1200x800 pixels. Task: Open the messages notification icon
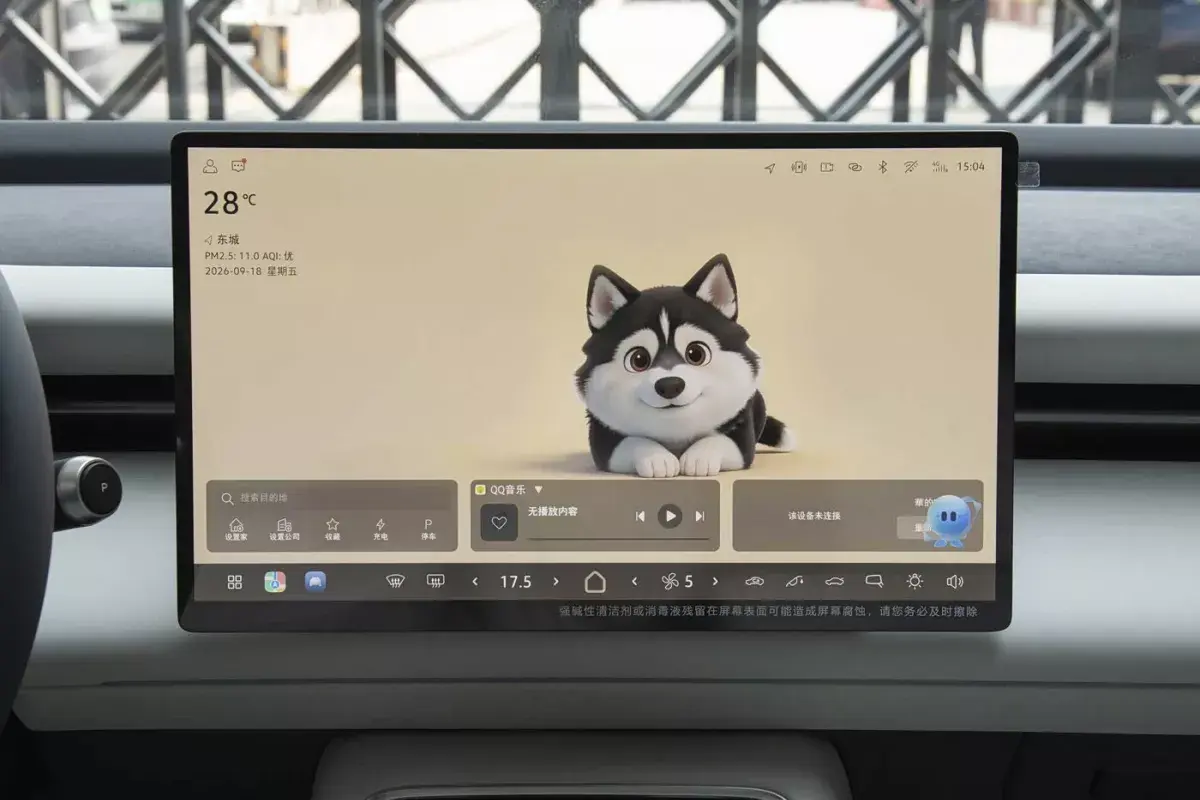tap(238, 166)
